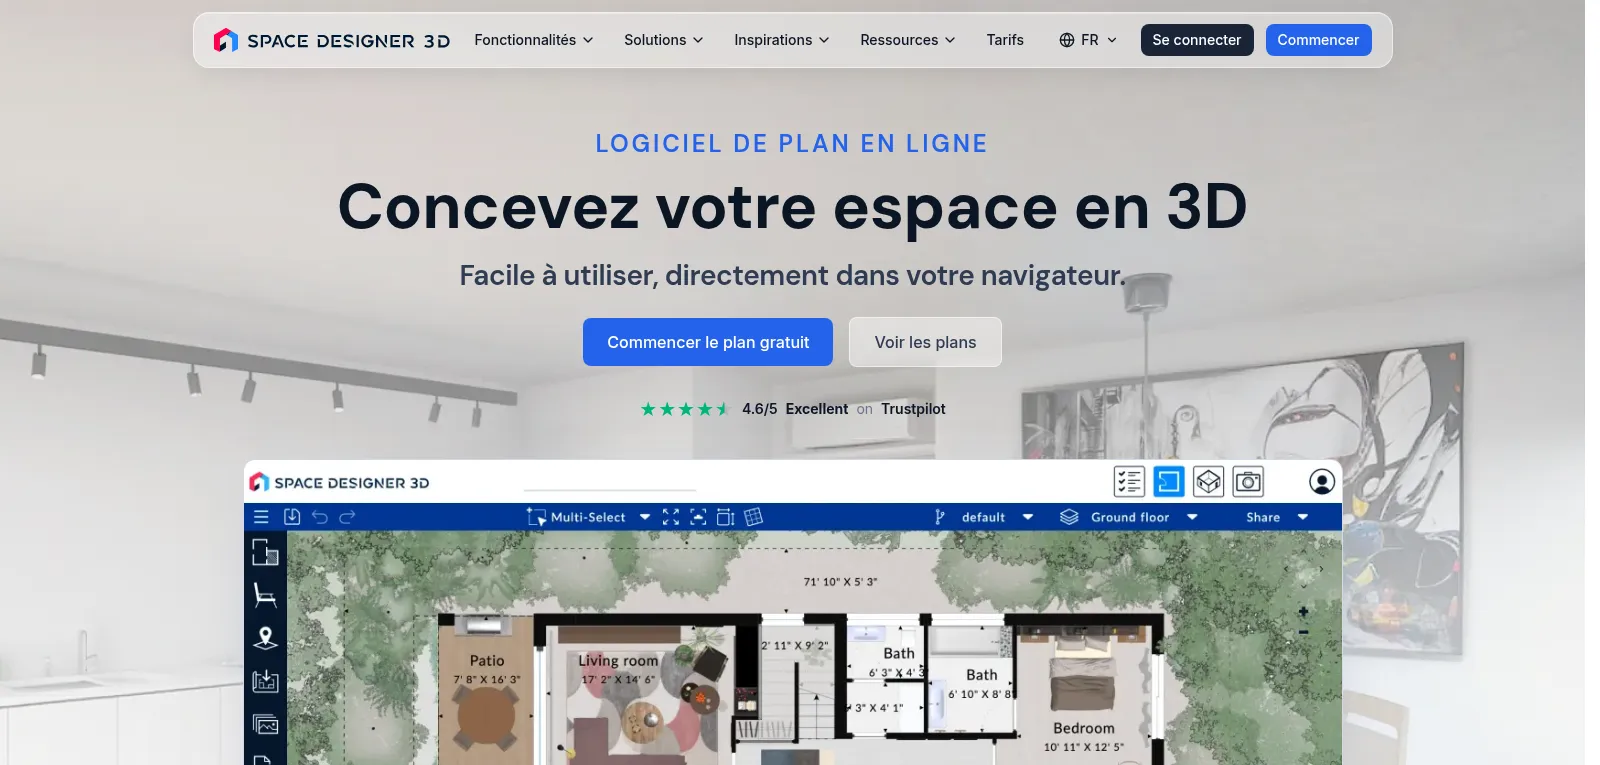Open the Ground floor level dropdown
The width and height of the screenshot is (1600, 765).
[x=1130, y=517]
